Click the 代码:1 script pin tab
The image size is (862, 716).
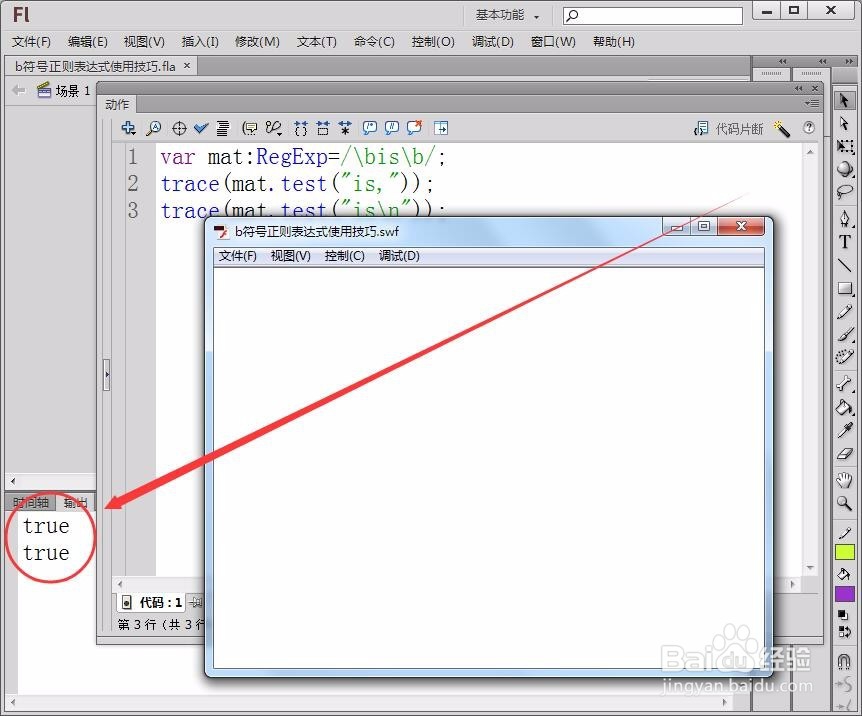(x=152, y=603)
